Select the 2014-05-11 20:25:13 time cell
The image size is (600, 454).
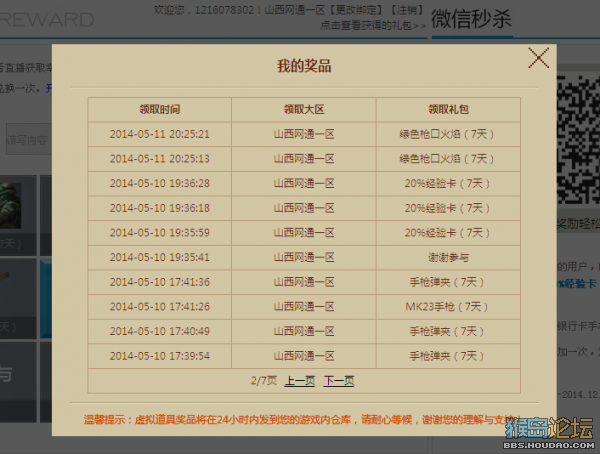coord(160,158)
